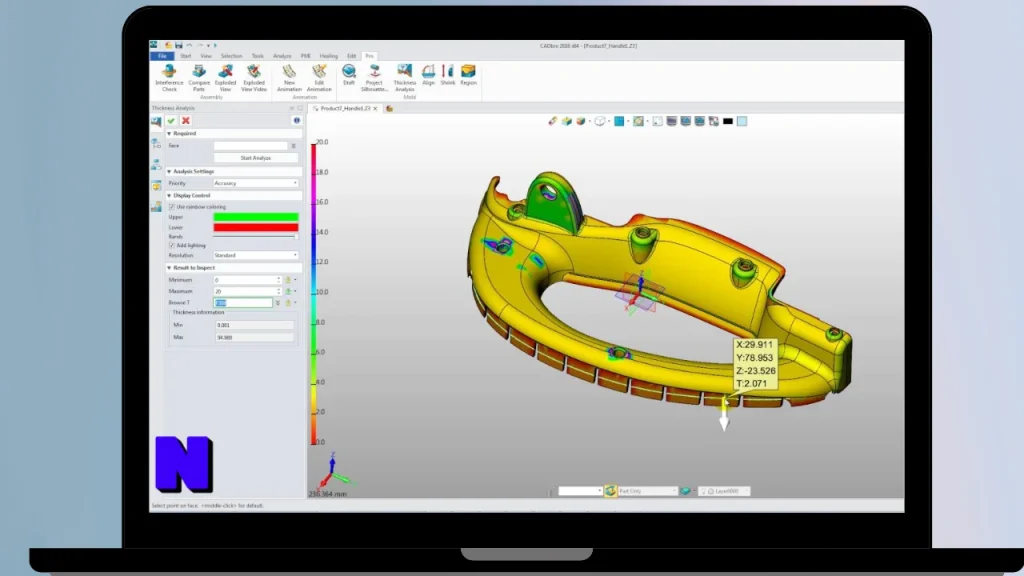Image resolution: width=1024 pixels, height=576 pixels.
Task: Open the Exploded View tool
Action: point(225,78)
